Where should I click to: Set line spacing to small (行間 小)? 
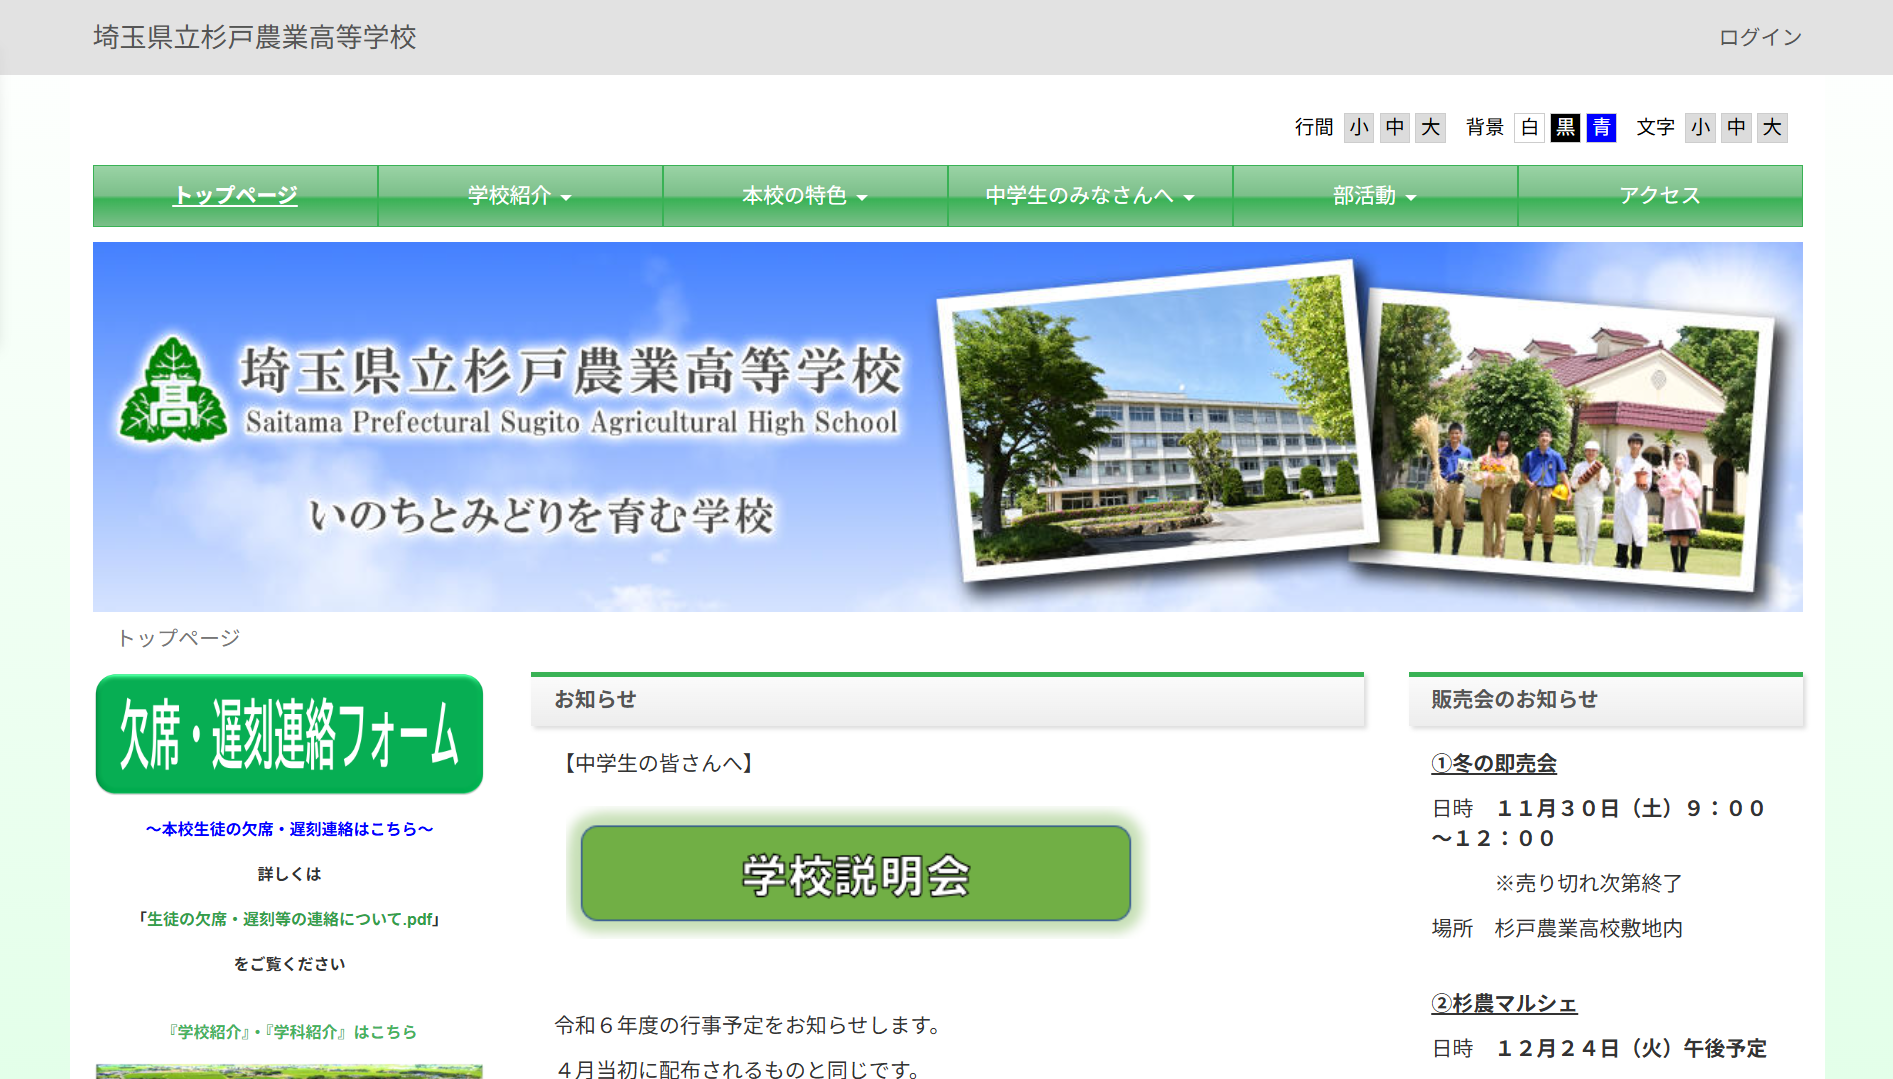pyautogui.click(x=1359, y=128)
